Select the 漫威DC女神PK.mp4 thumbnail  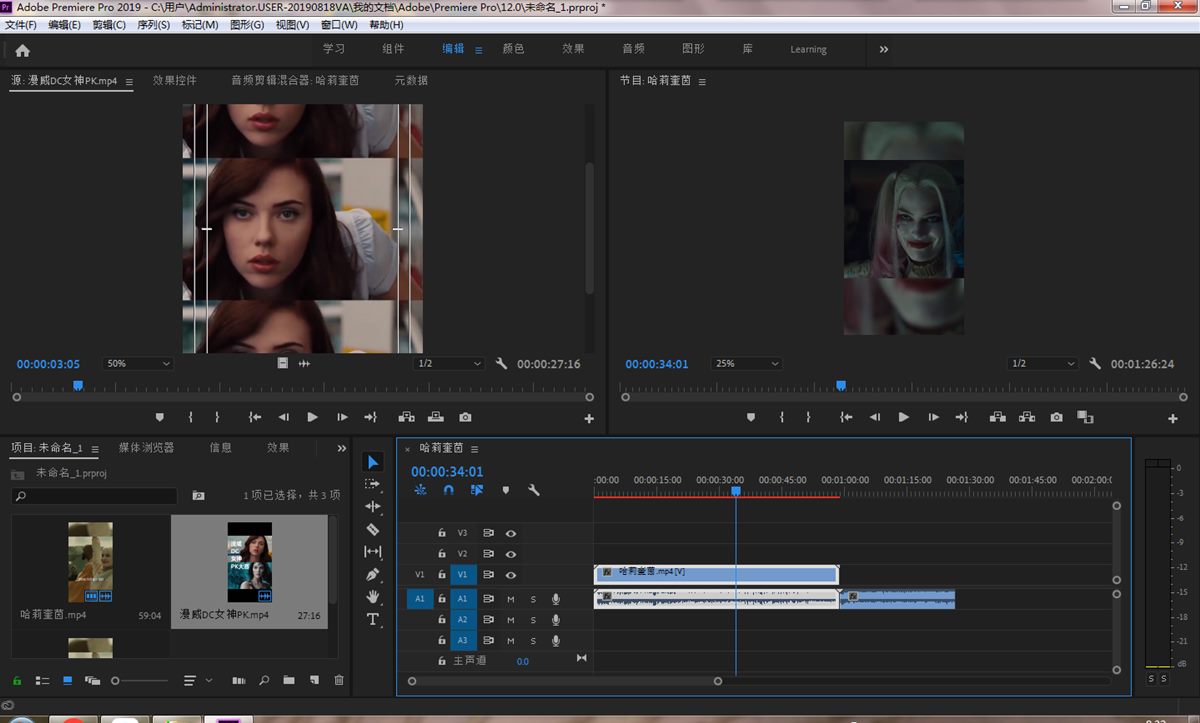(x=249, y=561)
